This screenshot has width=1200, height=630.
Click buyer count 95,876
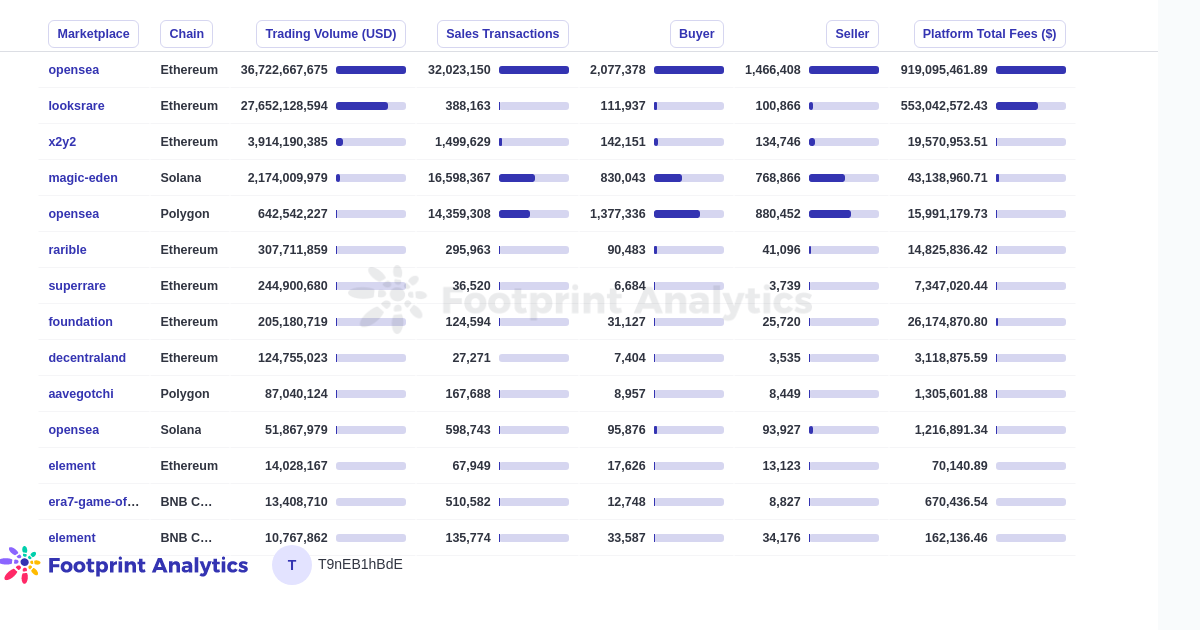[627, 430]
